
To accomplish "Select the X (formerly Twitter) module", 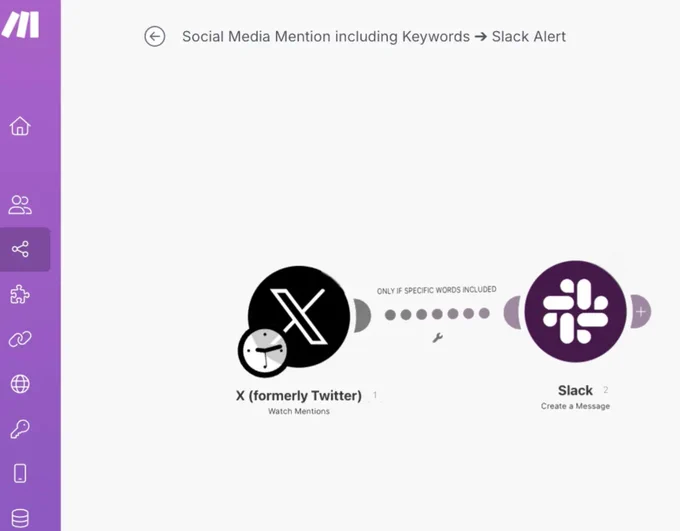I will click(299, 317).
